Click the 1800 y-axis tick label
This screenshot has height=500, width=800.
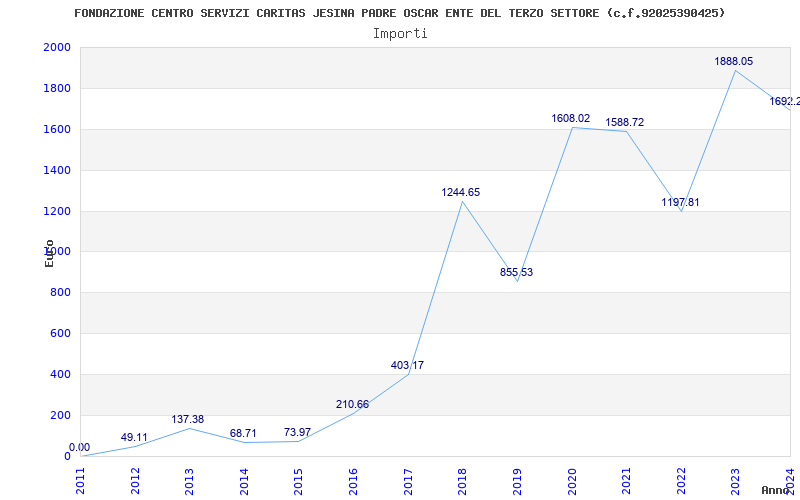tap(57, 88)
